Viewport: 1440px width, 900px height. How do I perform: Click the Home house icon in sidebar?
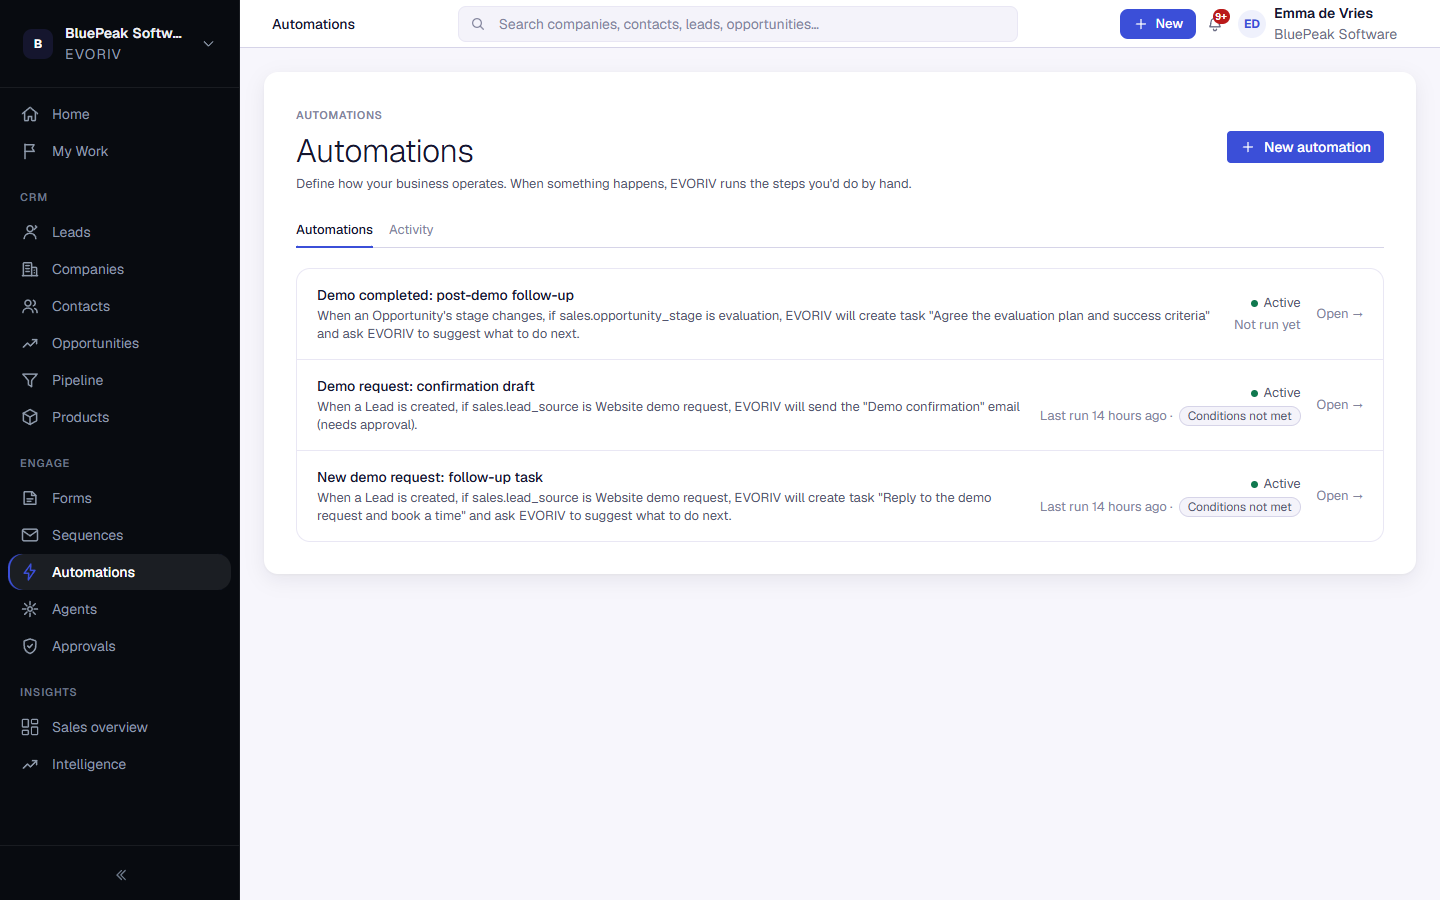[30, 114]
